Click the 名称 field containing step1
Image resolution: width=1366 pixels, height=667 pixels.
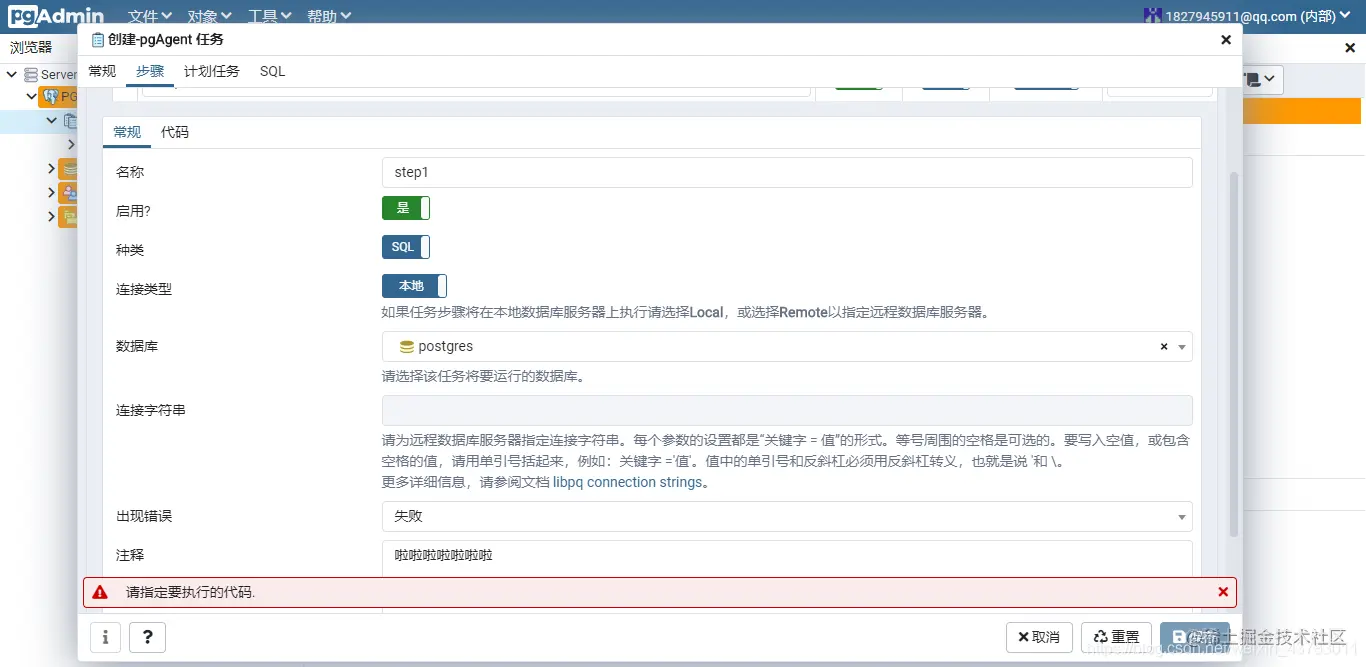pyautogui.click(x=787, y=172)
